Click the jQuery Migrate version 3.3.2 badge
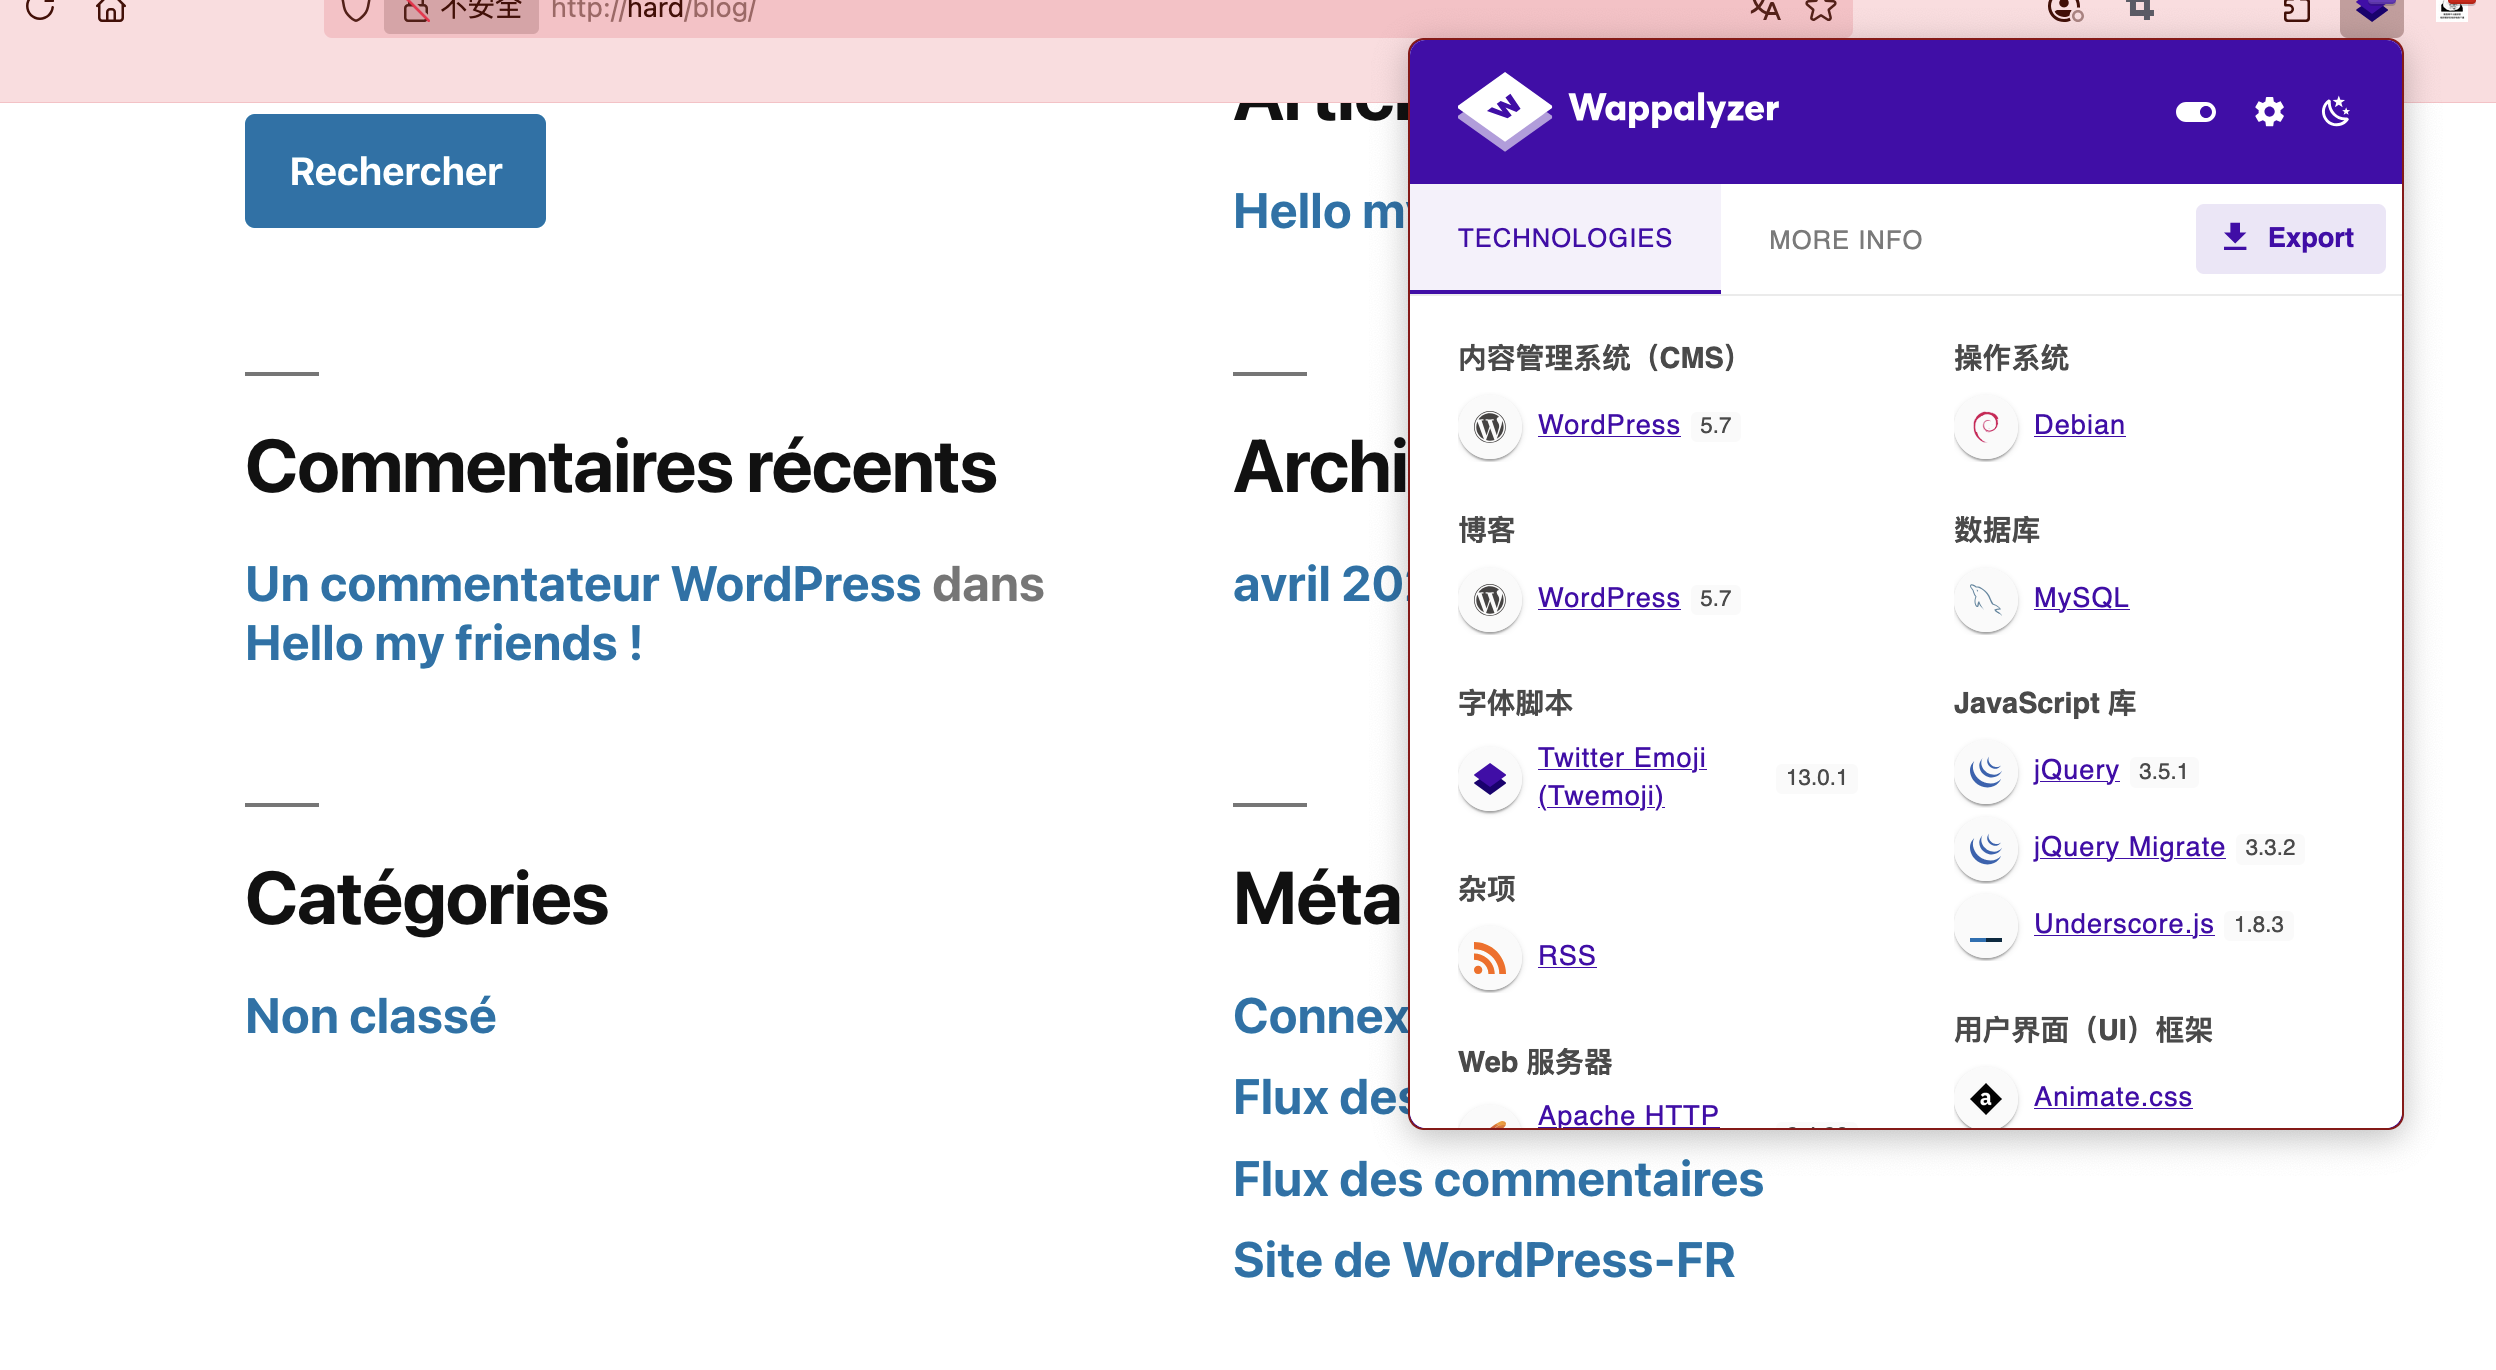Image resolution: width=2496 pixels, height=1370 pixels. pos(2270,848)
